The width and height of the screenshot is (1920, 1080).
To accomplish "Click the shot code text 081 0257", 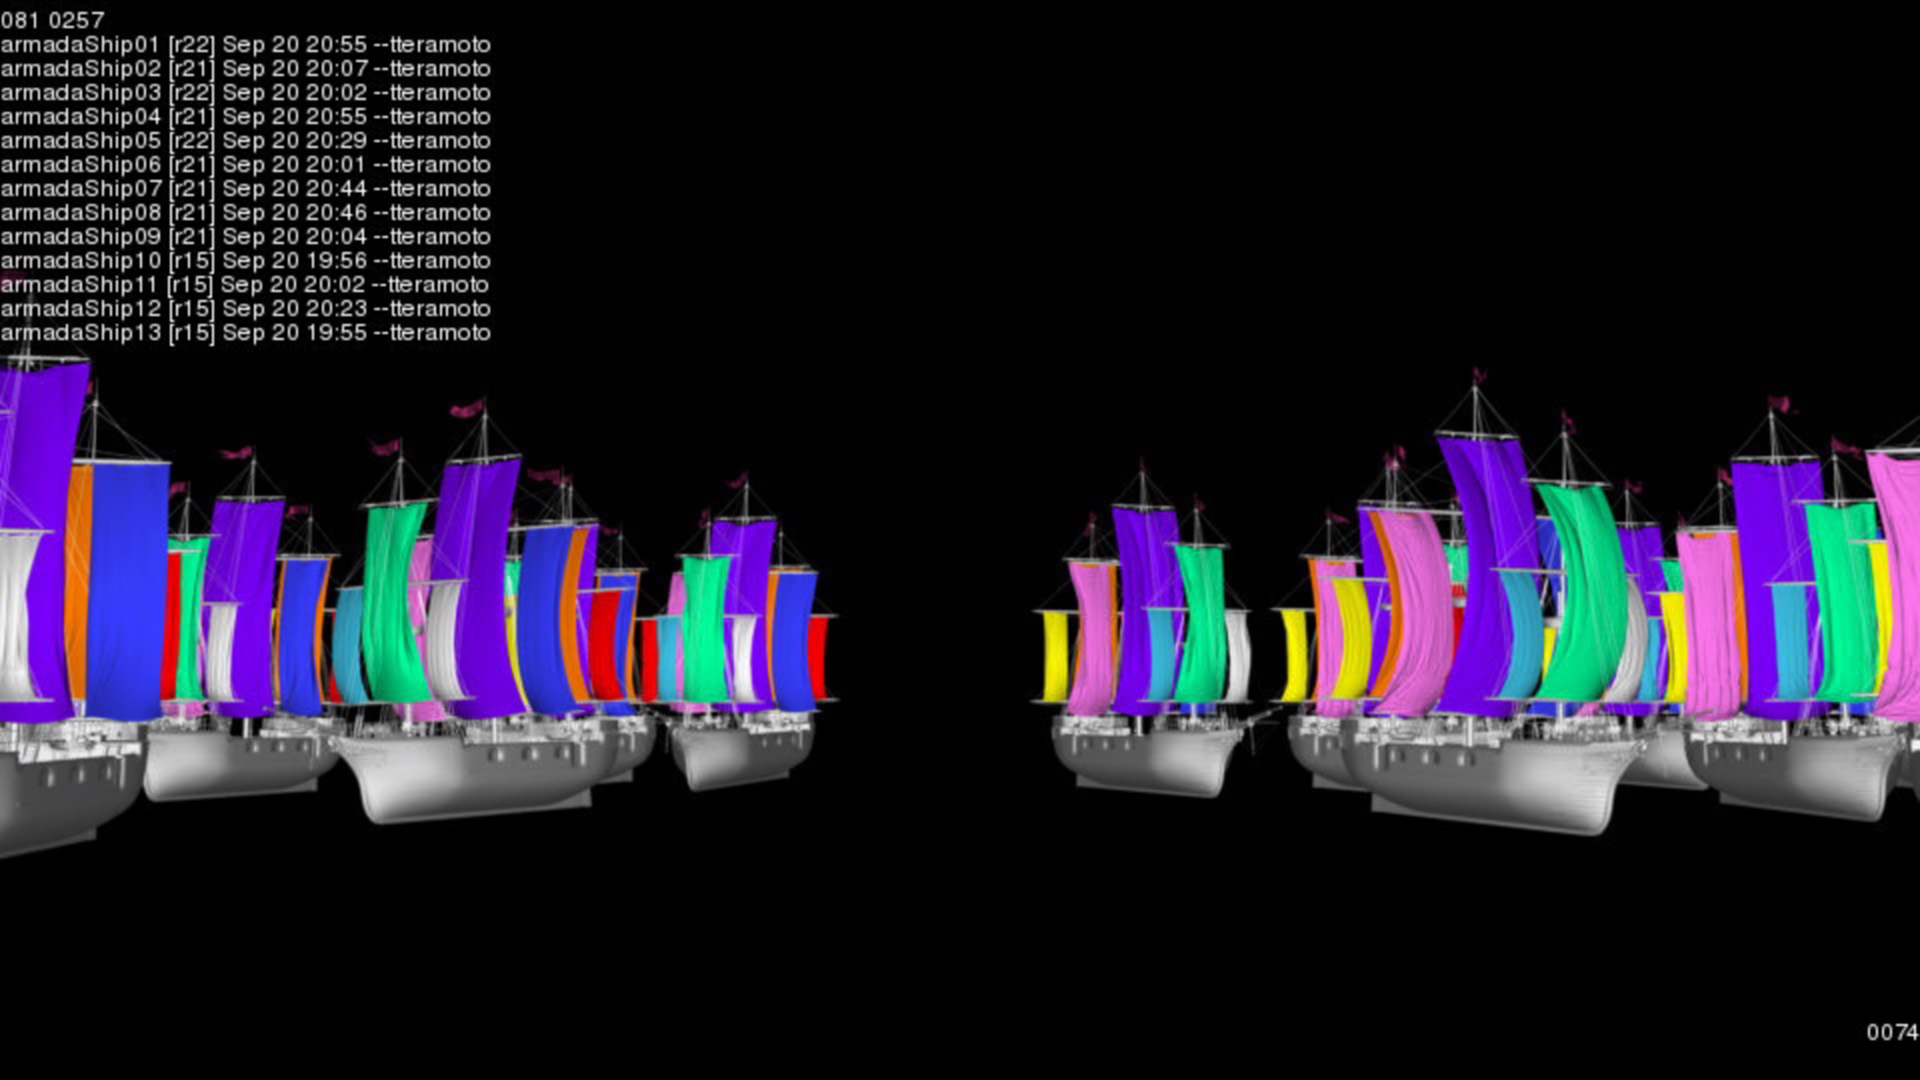I will click(x=52, y=20).
